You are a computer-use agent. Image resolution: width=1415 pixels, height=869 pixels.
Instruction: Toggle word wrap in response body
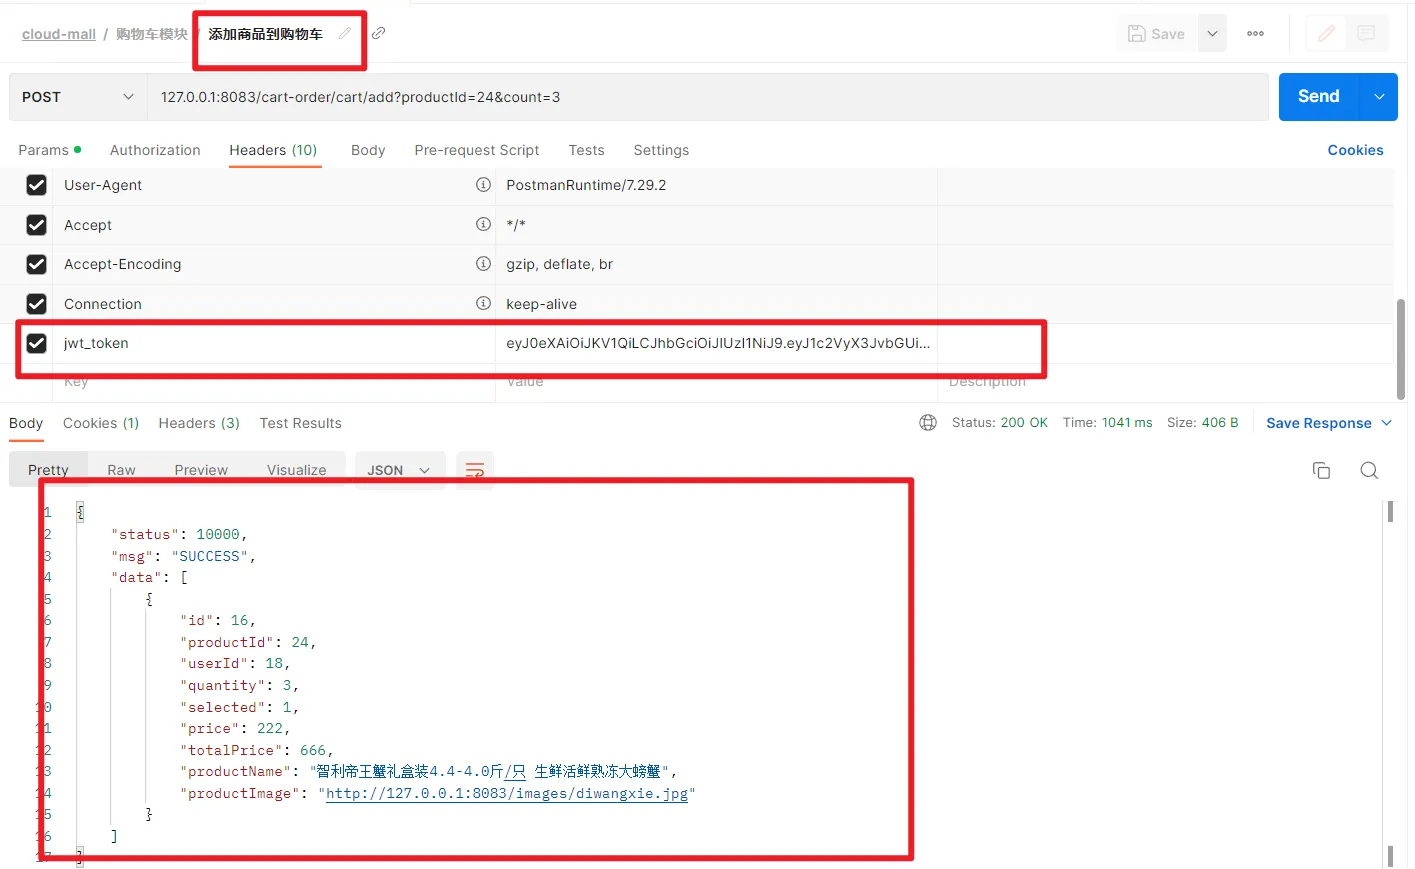(x=475, y=470)
